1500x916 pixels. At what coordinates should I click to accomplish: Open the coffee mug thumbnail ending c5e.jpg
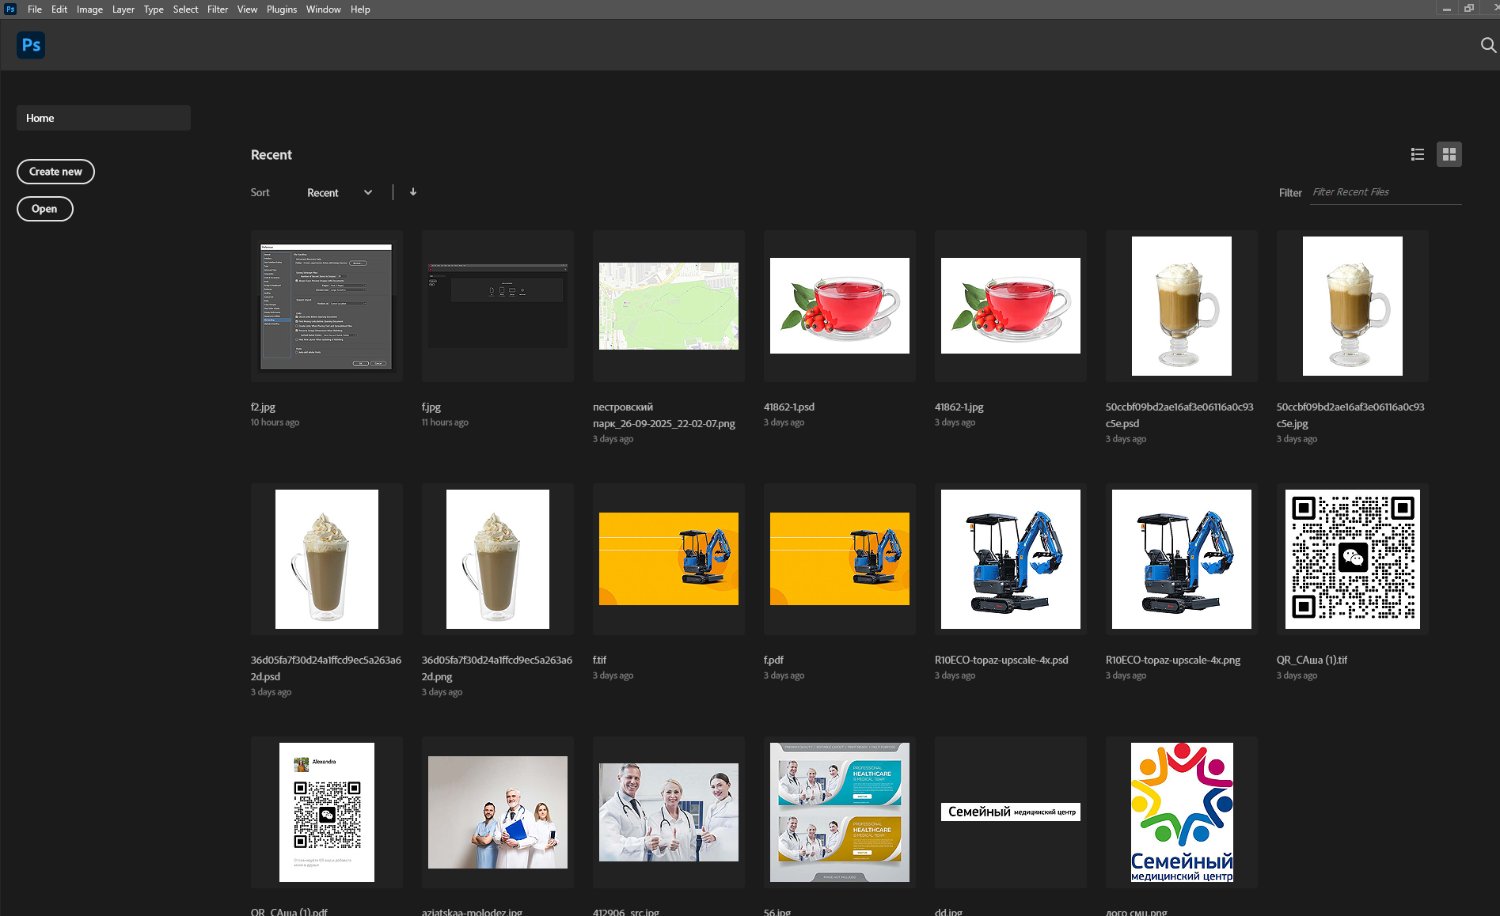click(1353, 306)
